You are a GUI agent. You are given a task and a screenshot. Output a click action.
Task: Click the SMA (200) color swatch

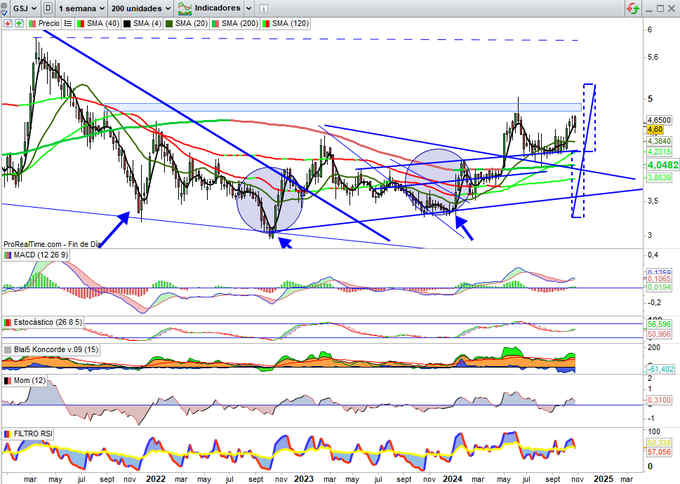point(215,23)
